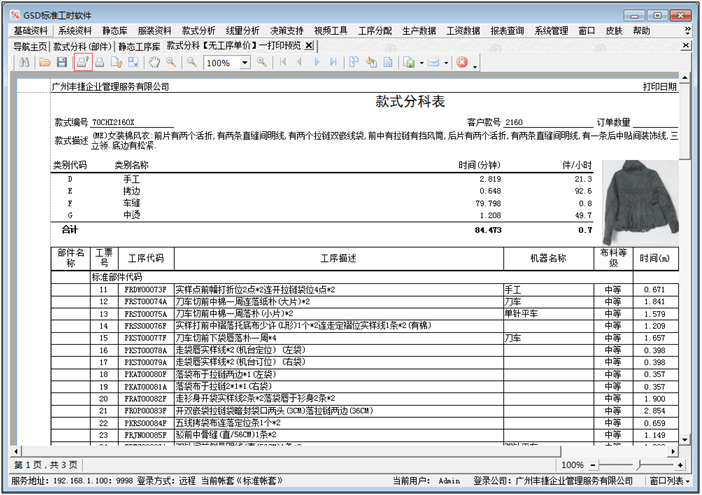Open the 报表查询 menu
The width and height of the screenshot is (702, 495).
[x=507, y=30]
